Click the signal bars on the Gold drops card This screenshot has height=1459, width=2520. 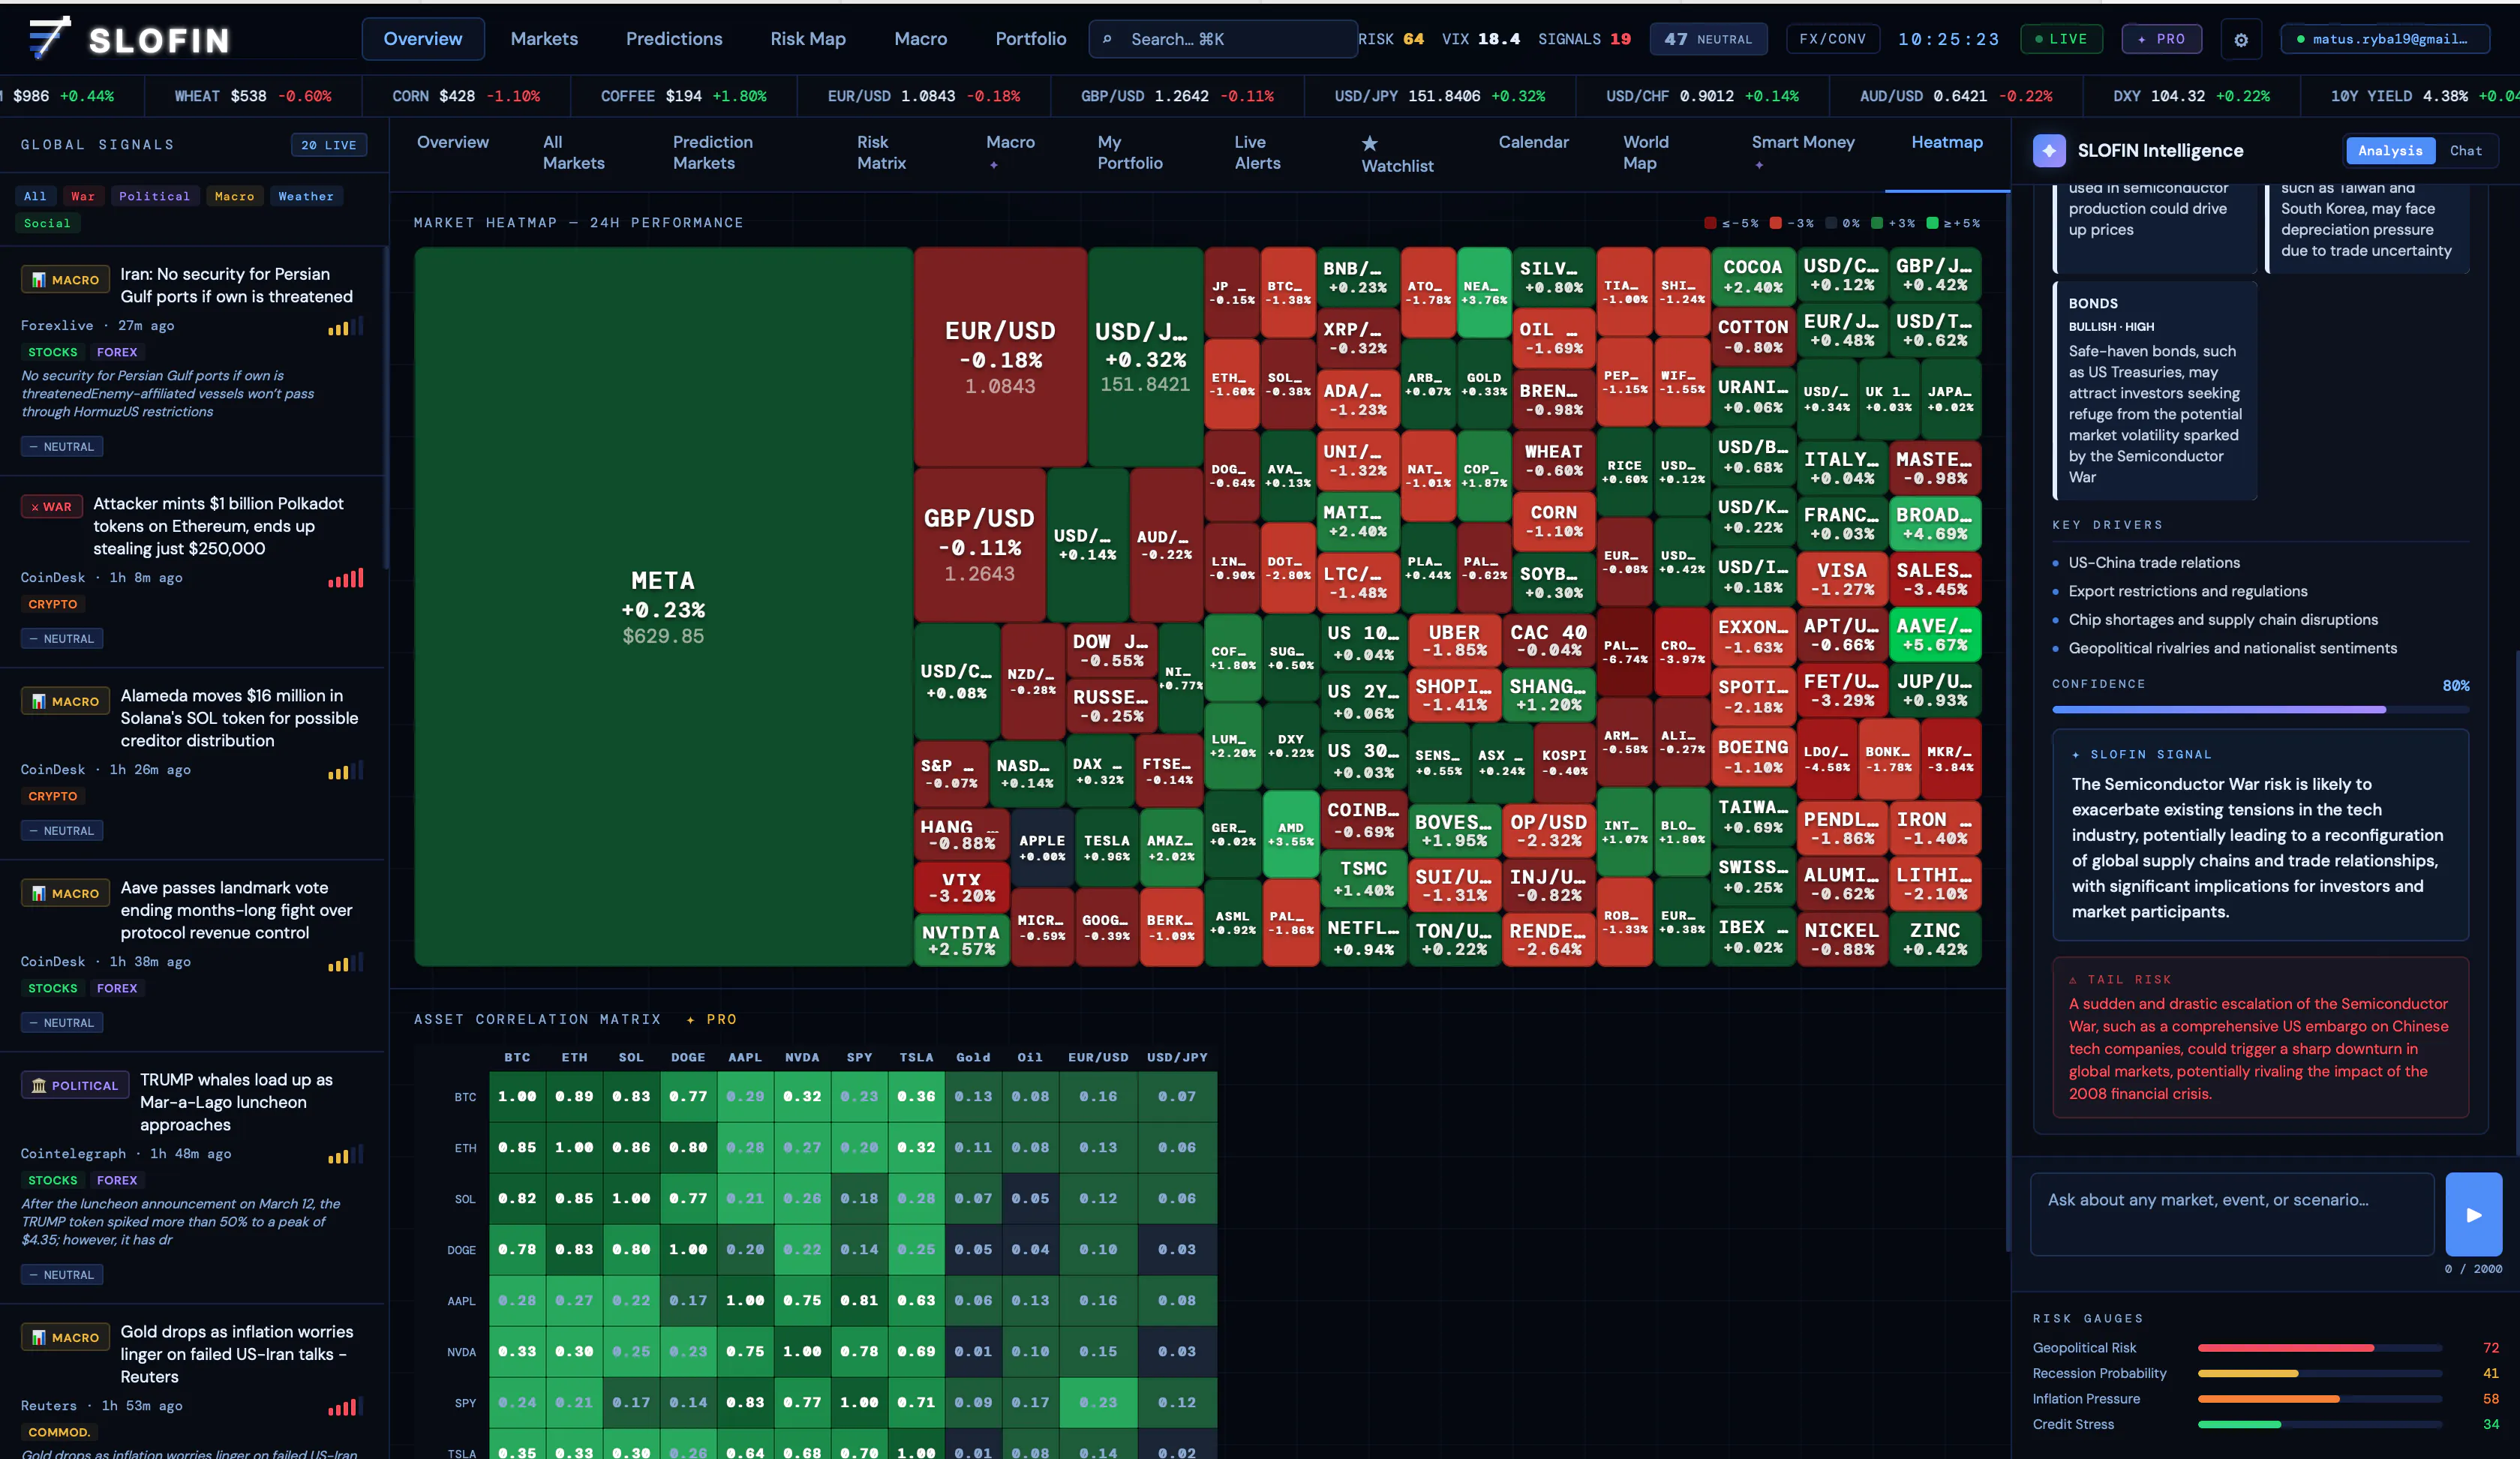(346, 1406)
